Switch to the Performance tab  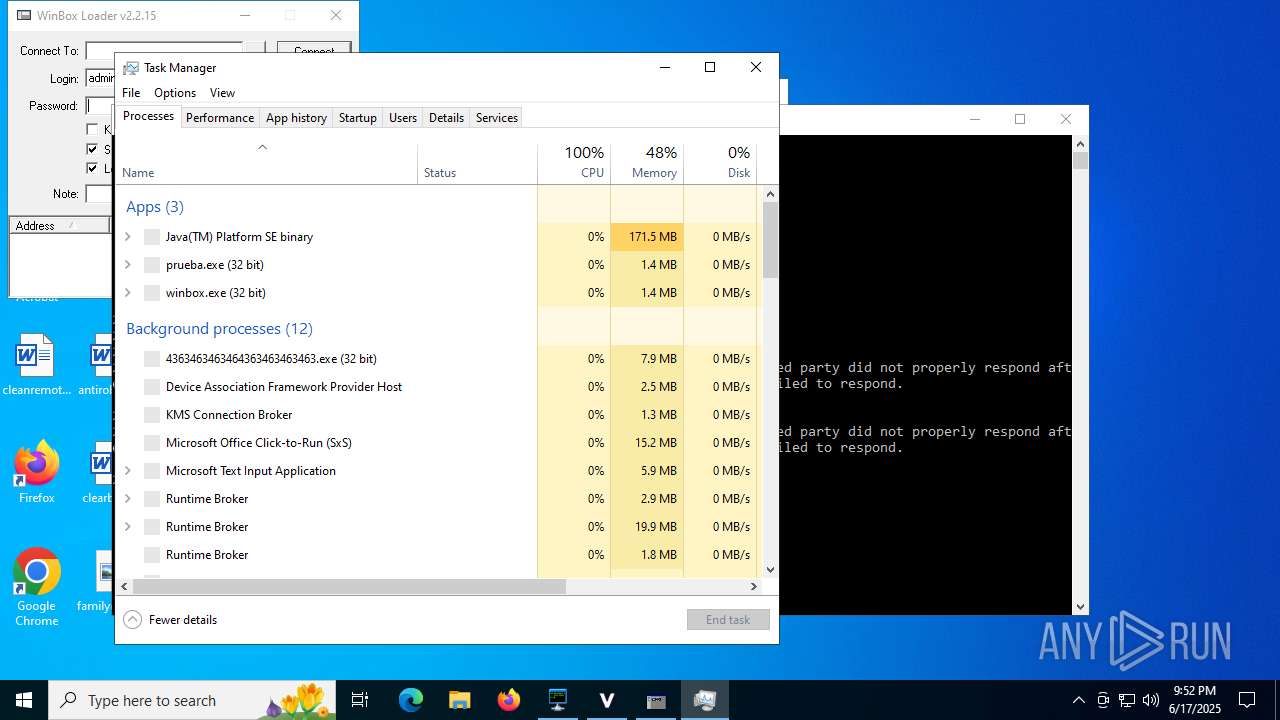click(220, 118)
